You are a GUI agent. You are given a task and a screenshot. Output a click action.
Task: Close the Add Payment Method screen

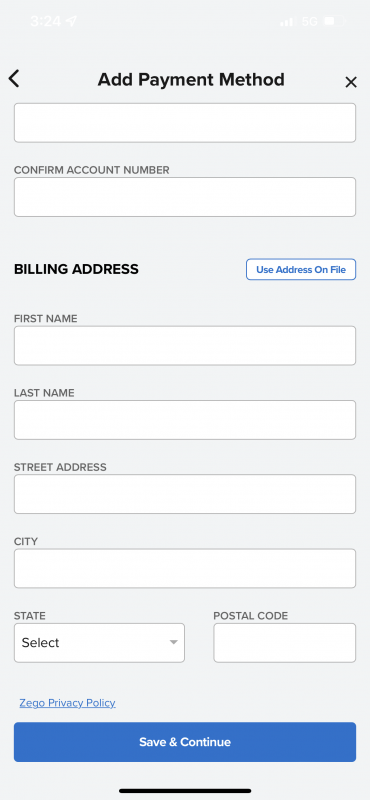(x=351, y=82)
